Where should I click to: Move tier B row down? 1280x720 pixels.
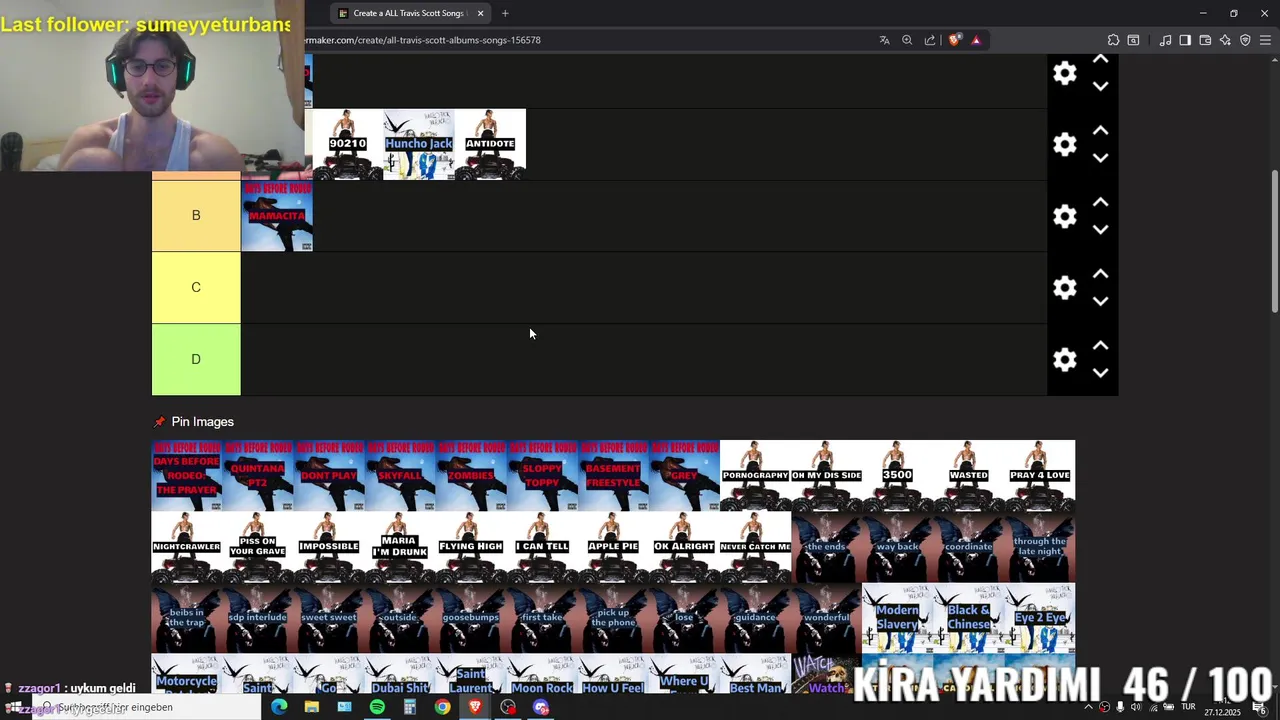coord(1100,230)
